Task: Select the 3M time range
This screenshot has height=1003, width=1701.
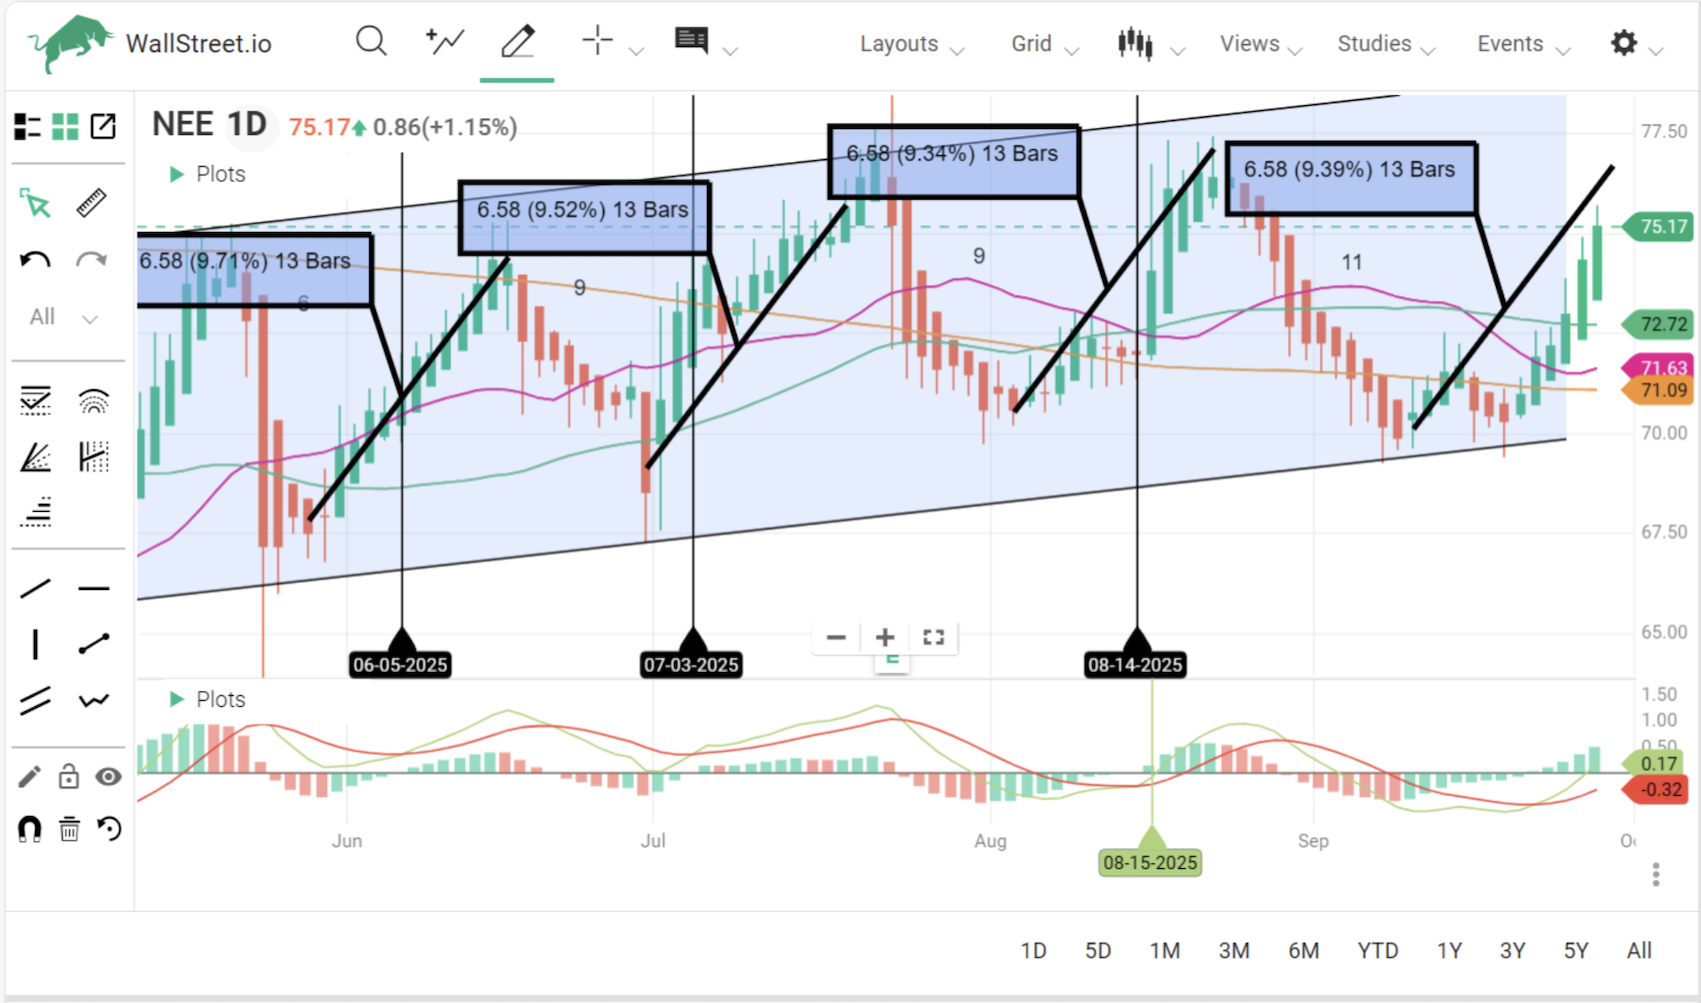Action: pos(1233,950)
